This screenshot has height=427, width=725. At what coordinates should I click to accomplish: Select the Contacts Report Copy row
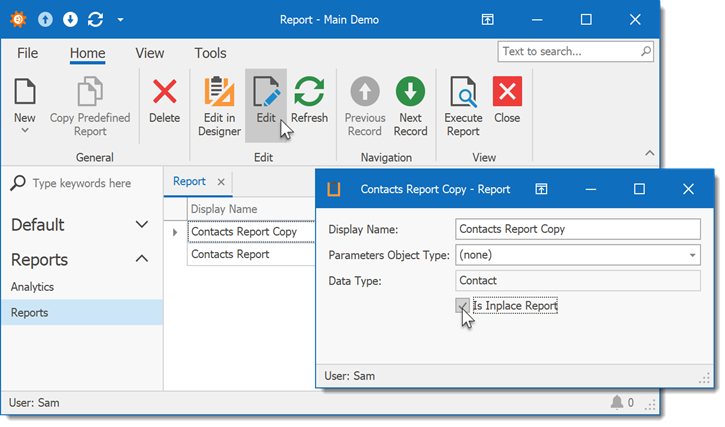point(251,231)
